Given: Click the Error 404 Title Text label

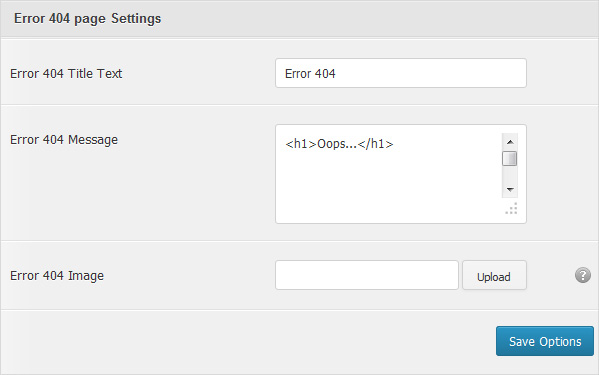Looking at the screenshot, I should coord(66,73).
